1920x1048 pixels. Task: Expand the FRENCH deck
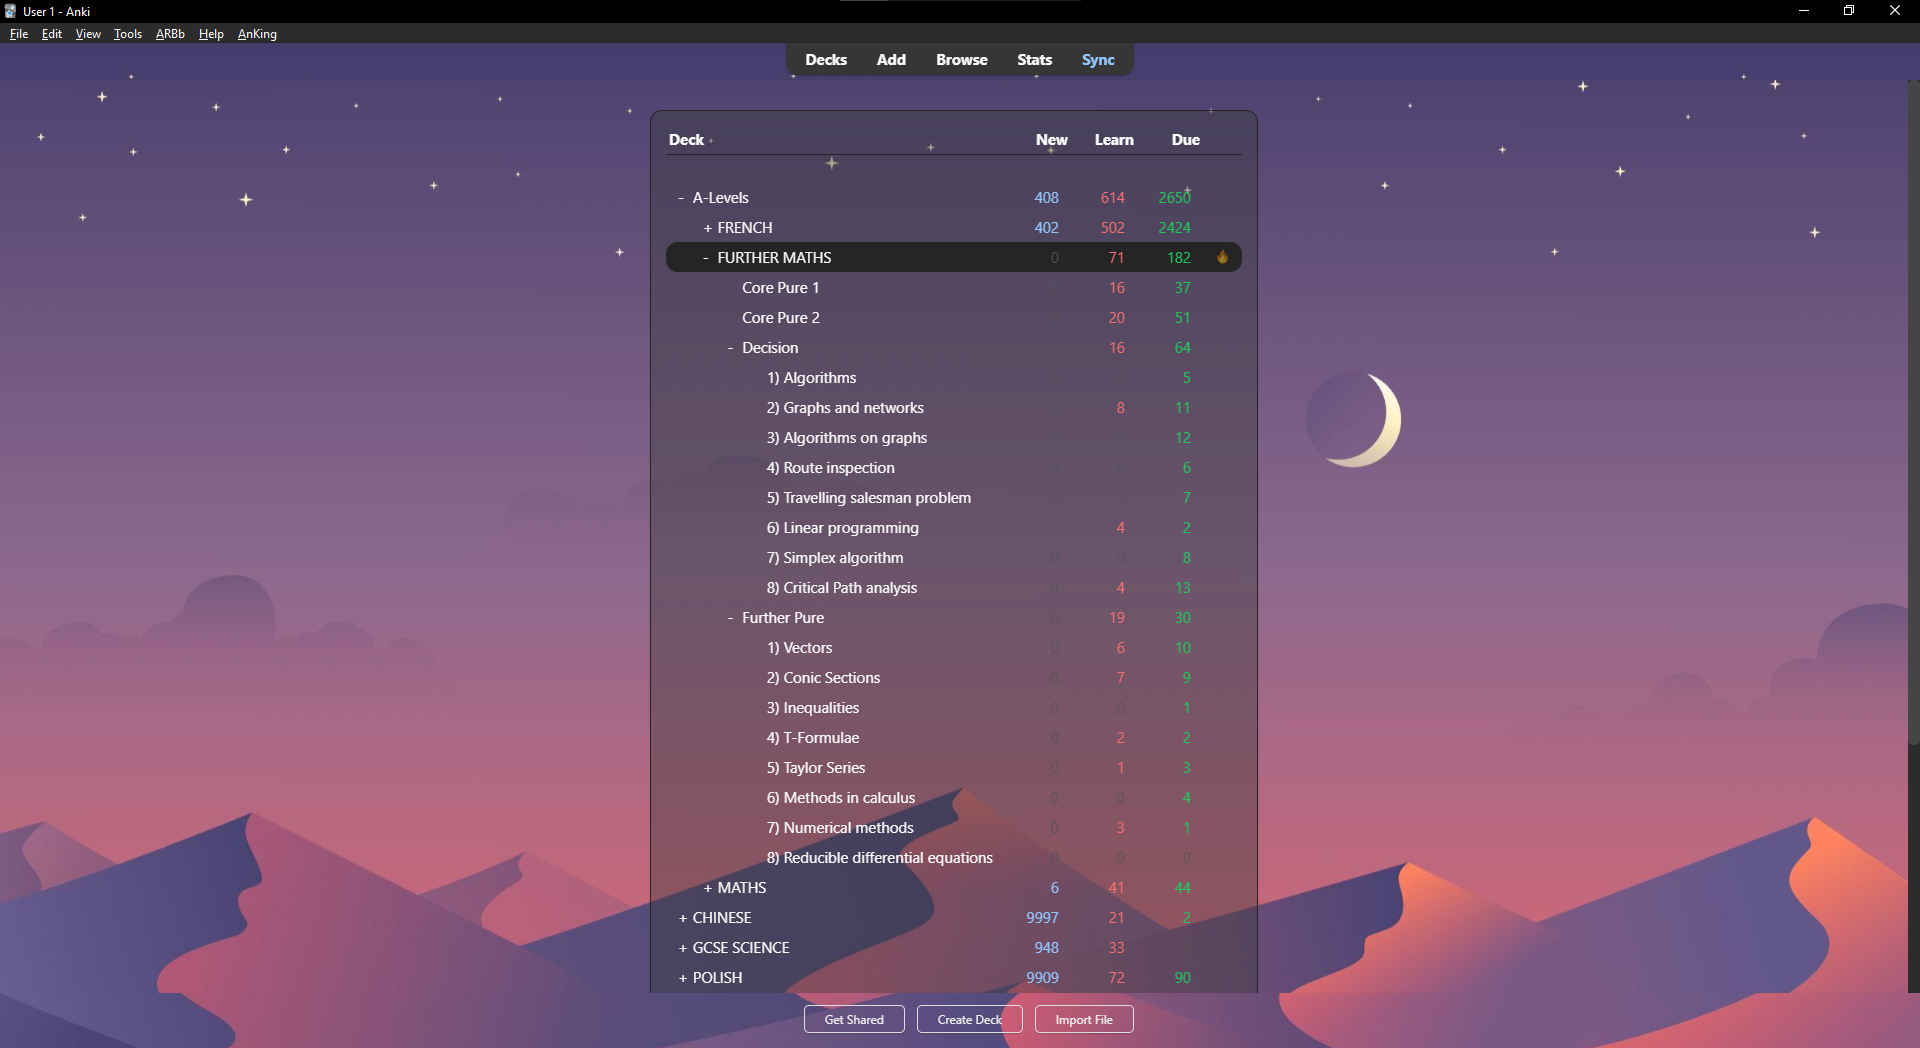(707, 228)
